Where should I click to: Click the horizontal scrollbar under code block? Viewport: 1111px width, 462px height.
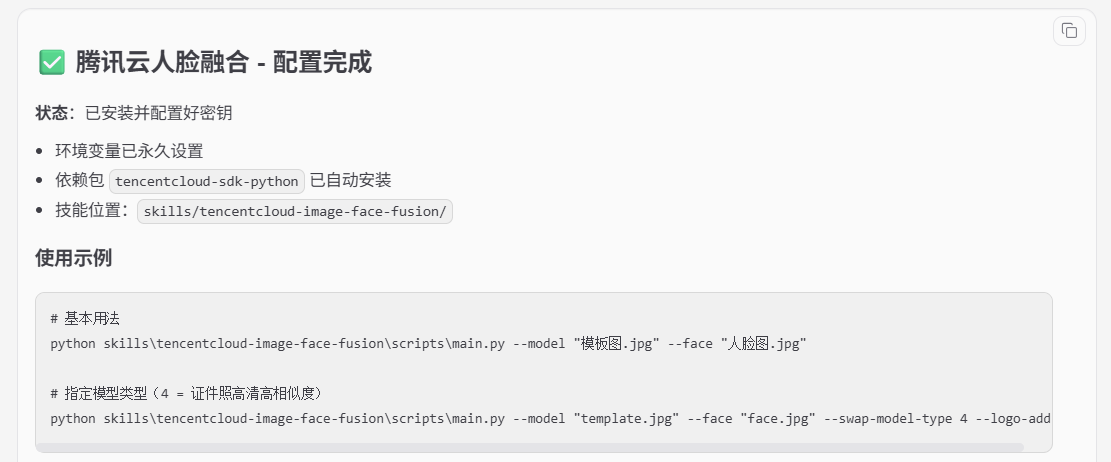click(x=530, y=447)
